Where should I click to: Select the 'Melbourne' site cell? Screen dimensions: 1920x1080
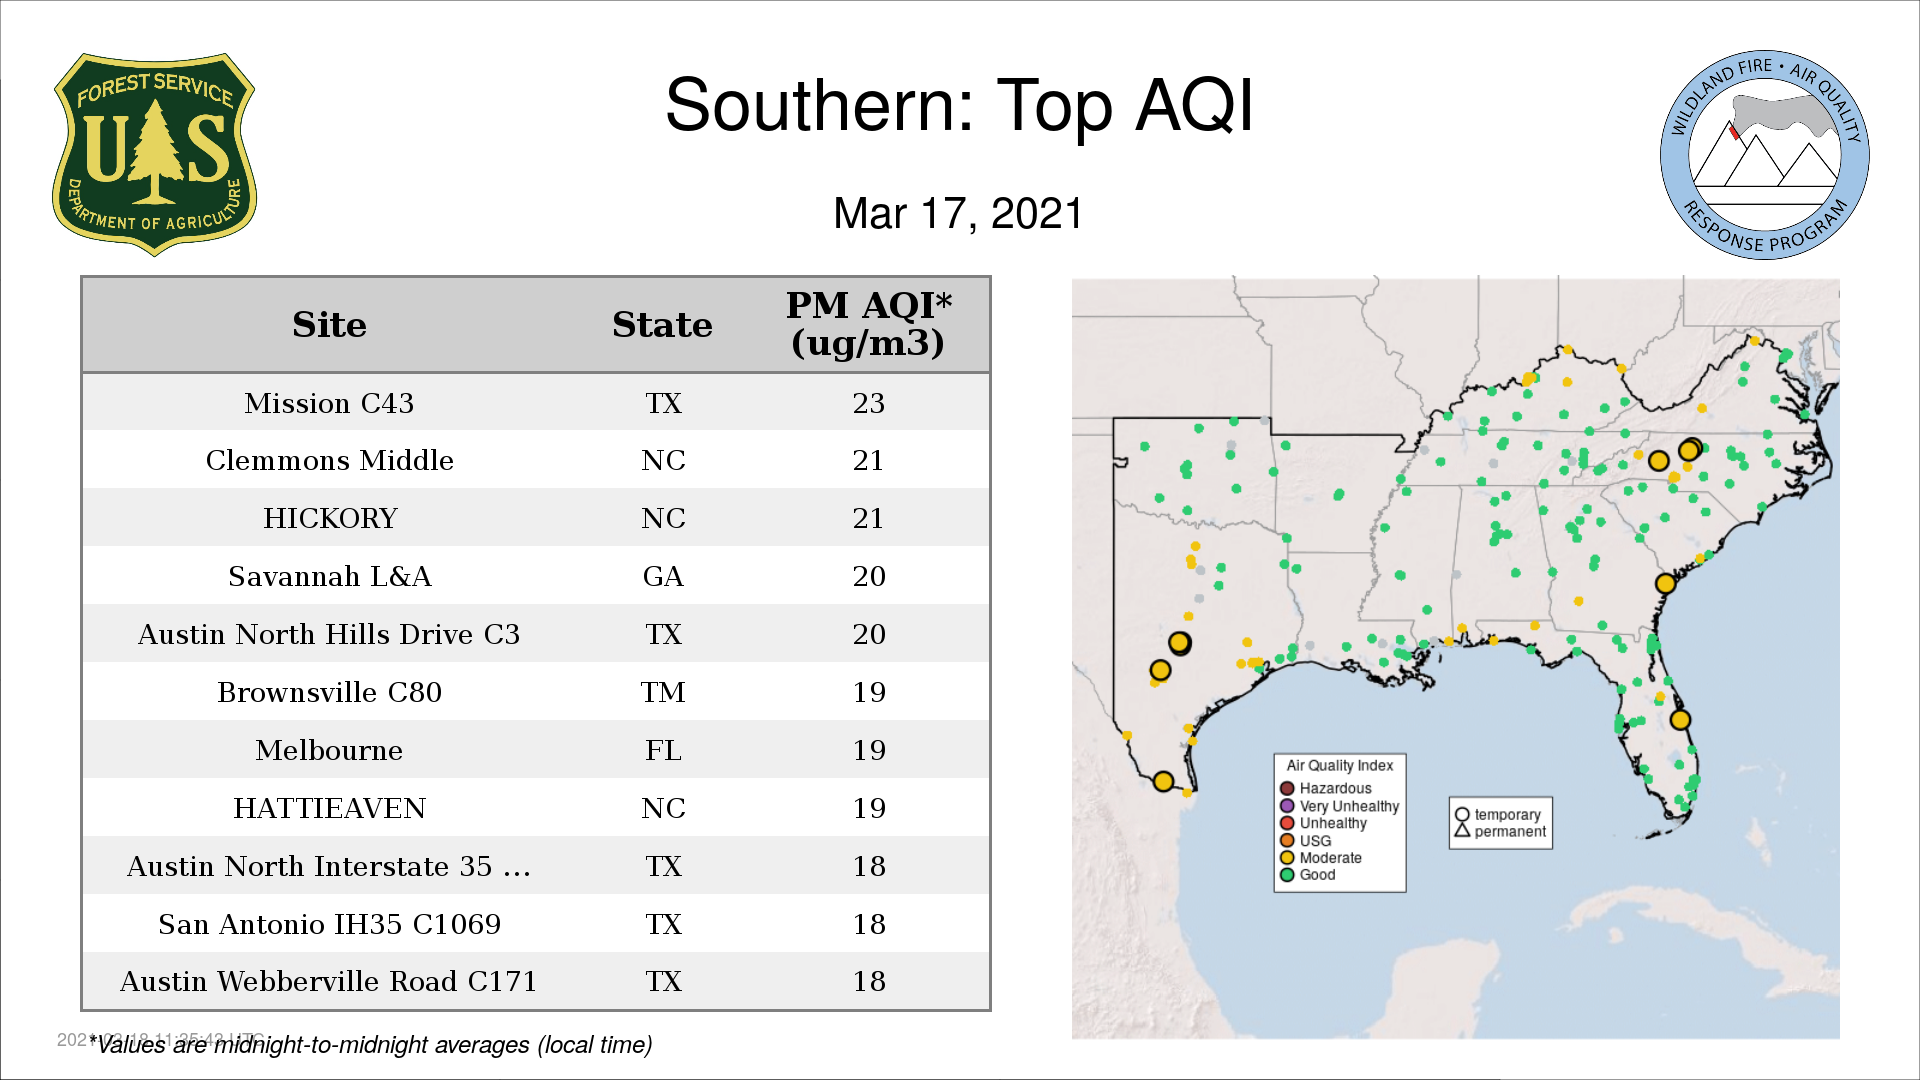pos(329,750)
